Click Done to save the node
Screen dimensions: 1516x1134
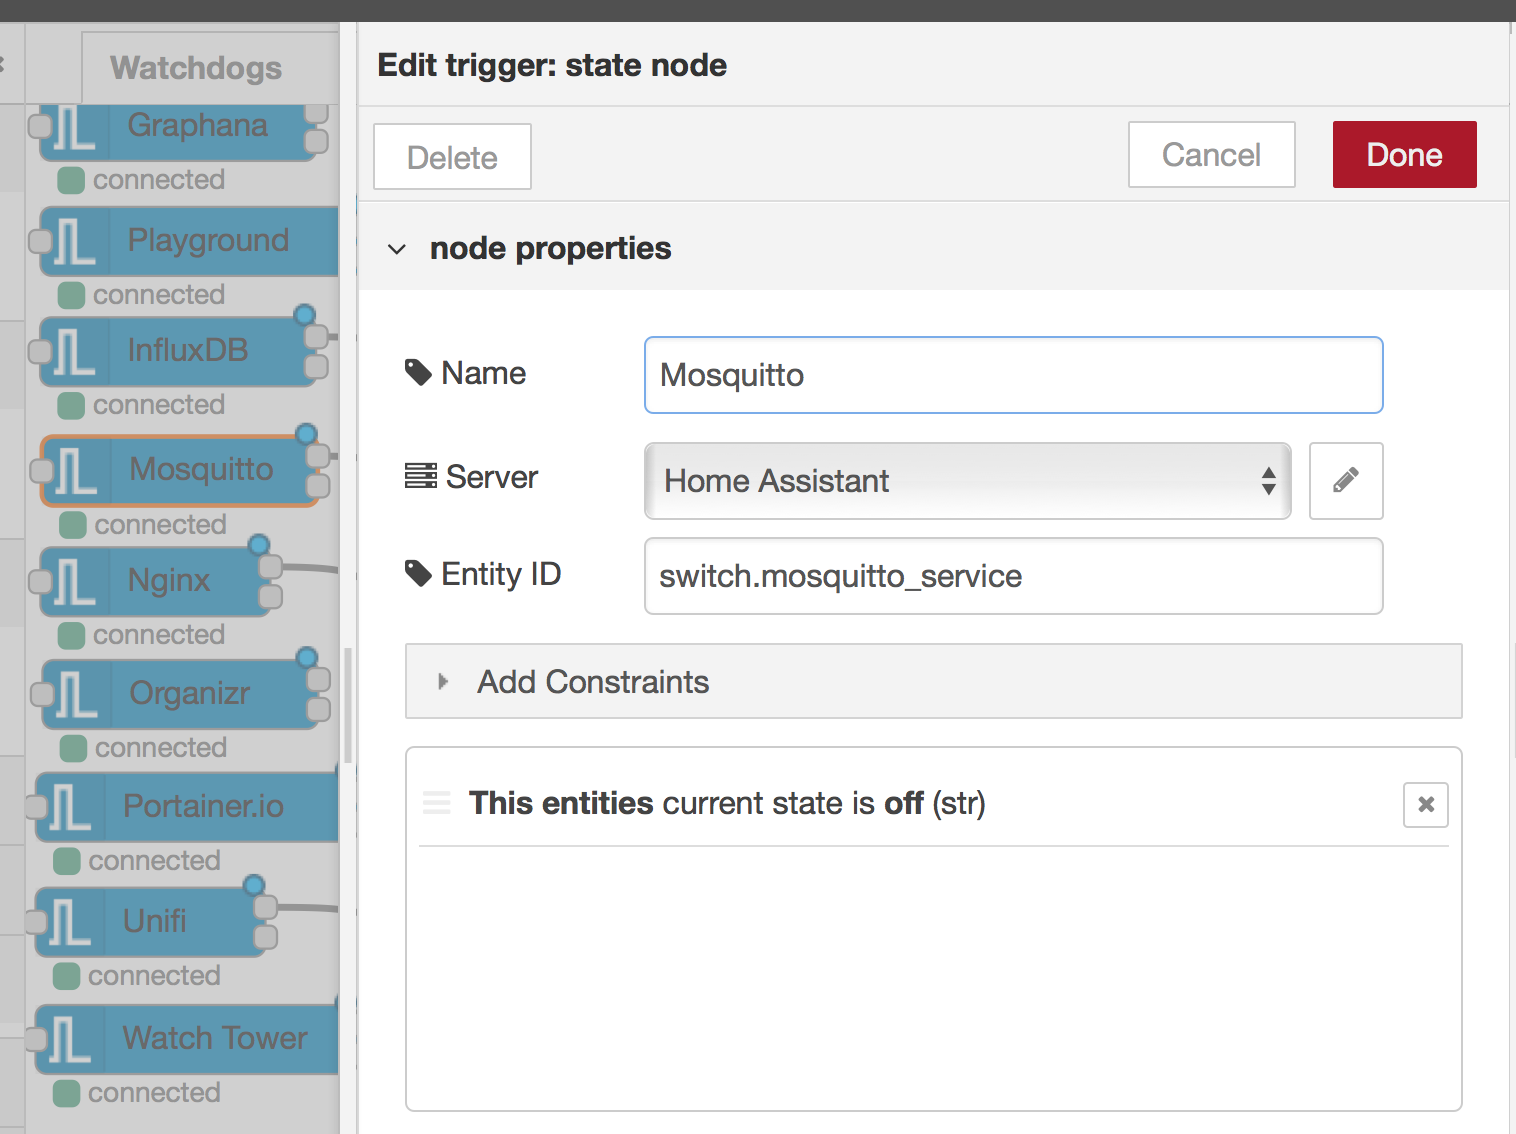coord(1403,154)
